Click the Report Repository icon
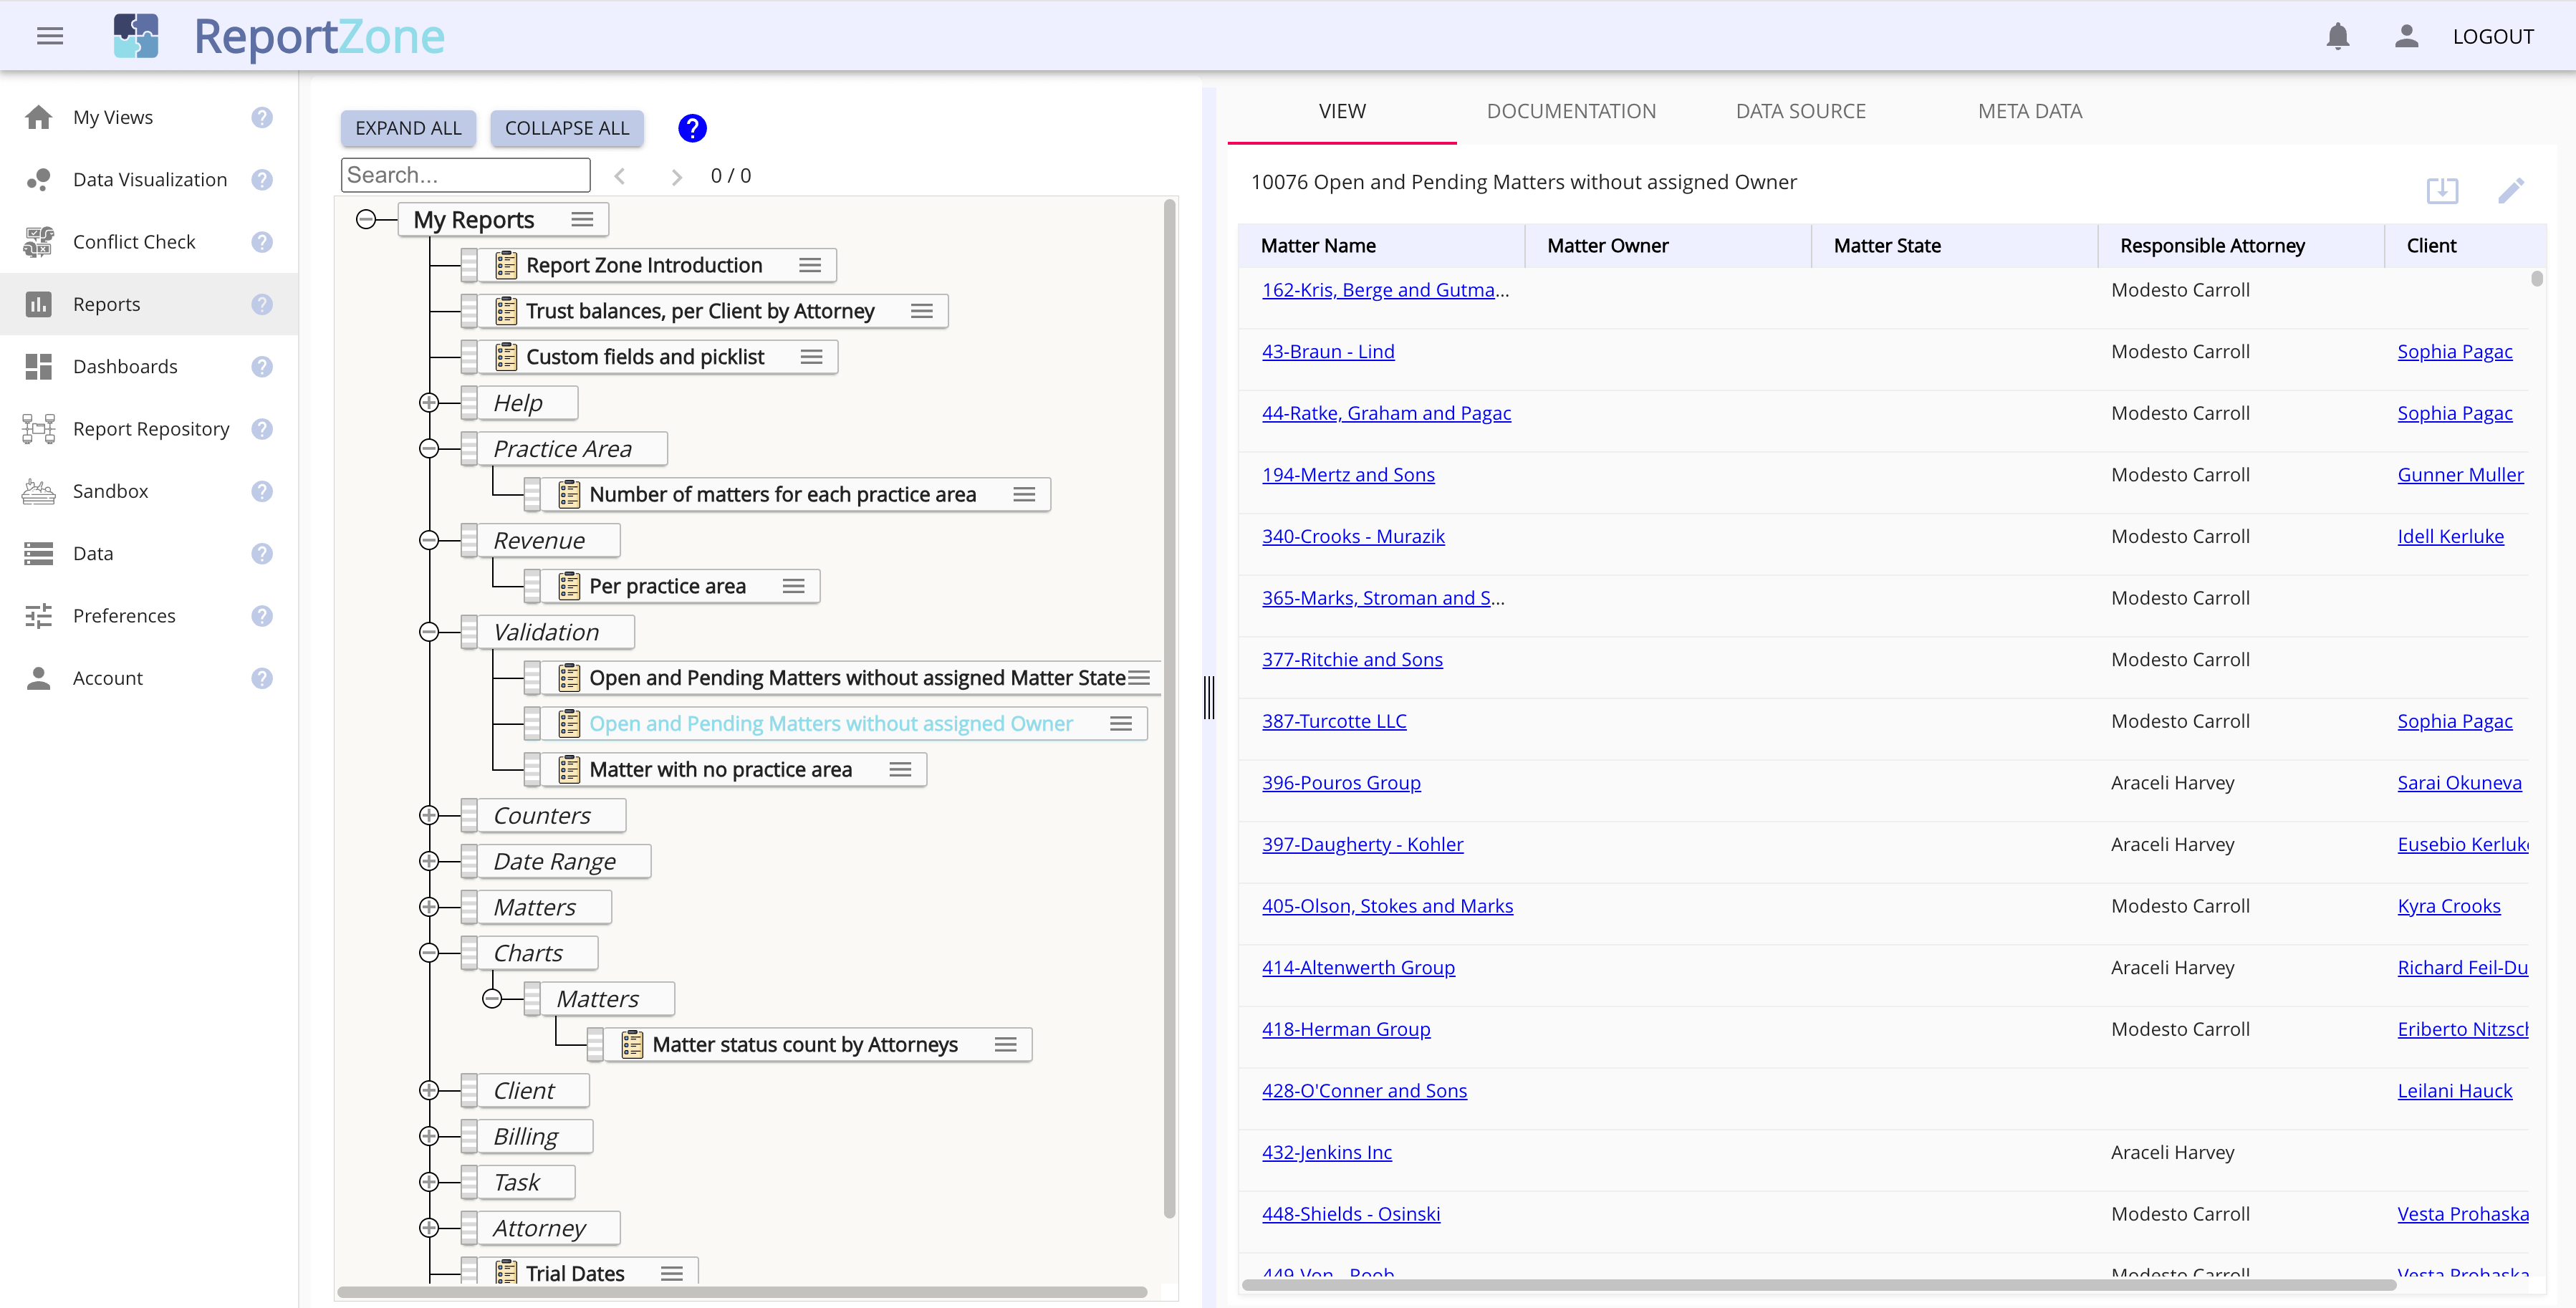Image resolution: width=2576 pixels, height=1308 pixels. (39, 428)
